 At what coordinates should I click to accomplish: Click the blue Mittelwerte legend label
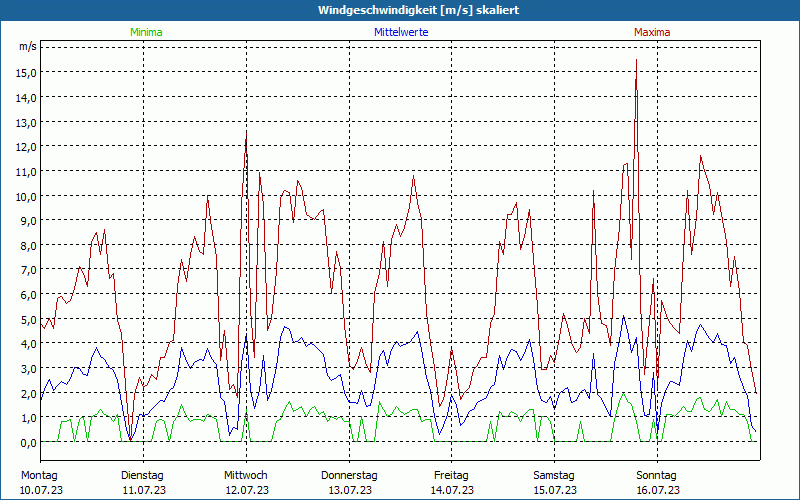click(x=400, y=32)
